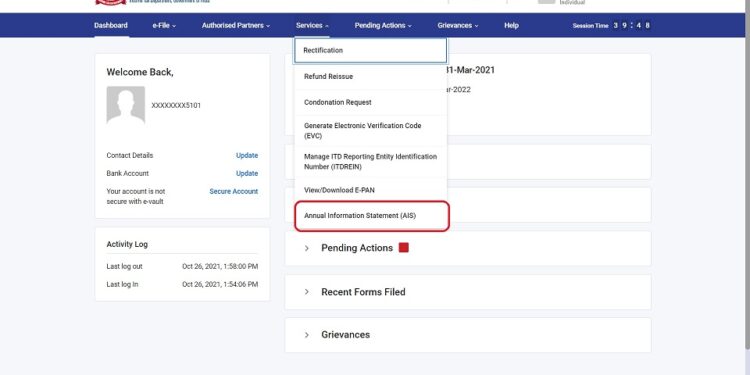The height and width of the screenshot is (375, 750).
Task: Click the Bank Account label
Action: [128, 174]
